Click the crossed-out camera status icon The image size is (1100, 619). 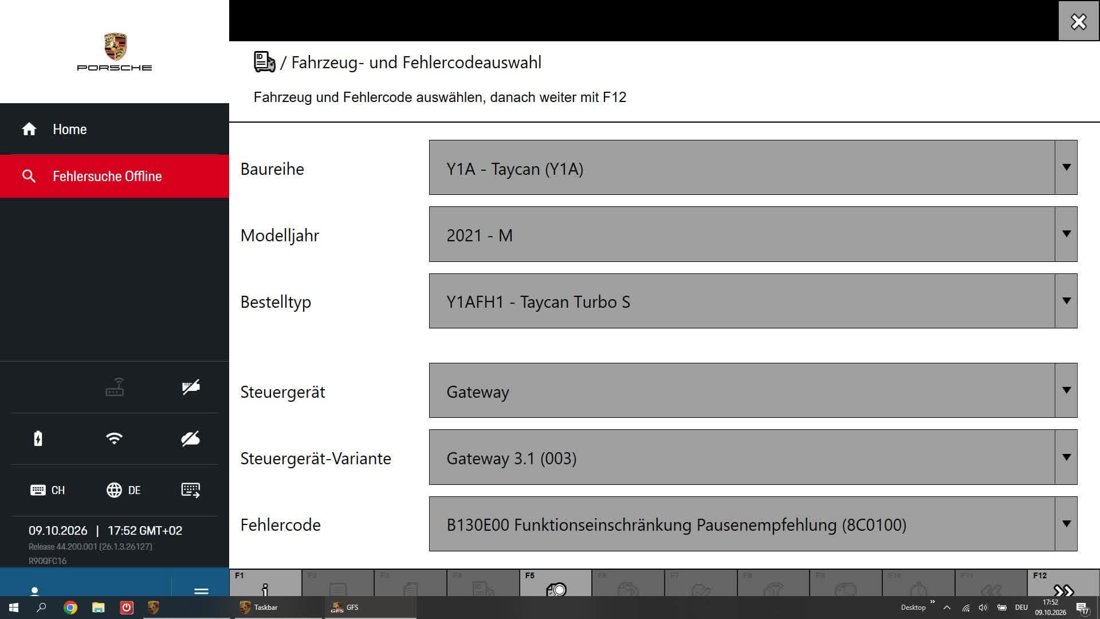click(x=191, y=387)
